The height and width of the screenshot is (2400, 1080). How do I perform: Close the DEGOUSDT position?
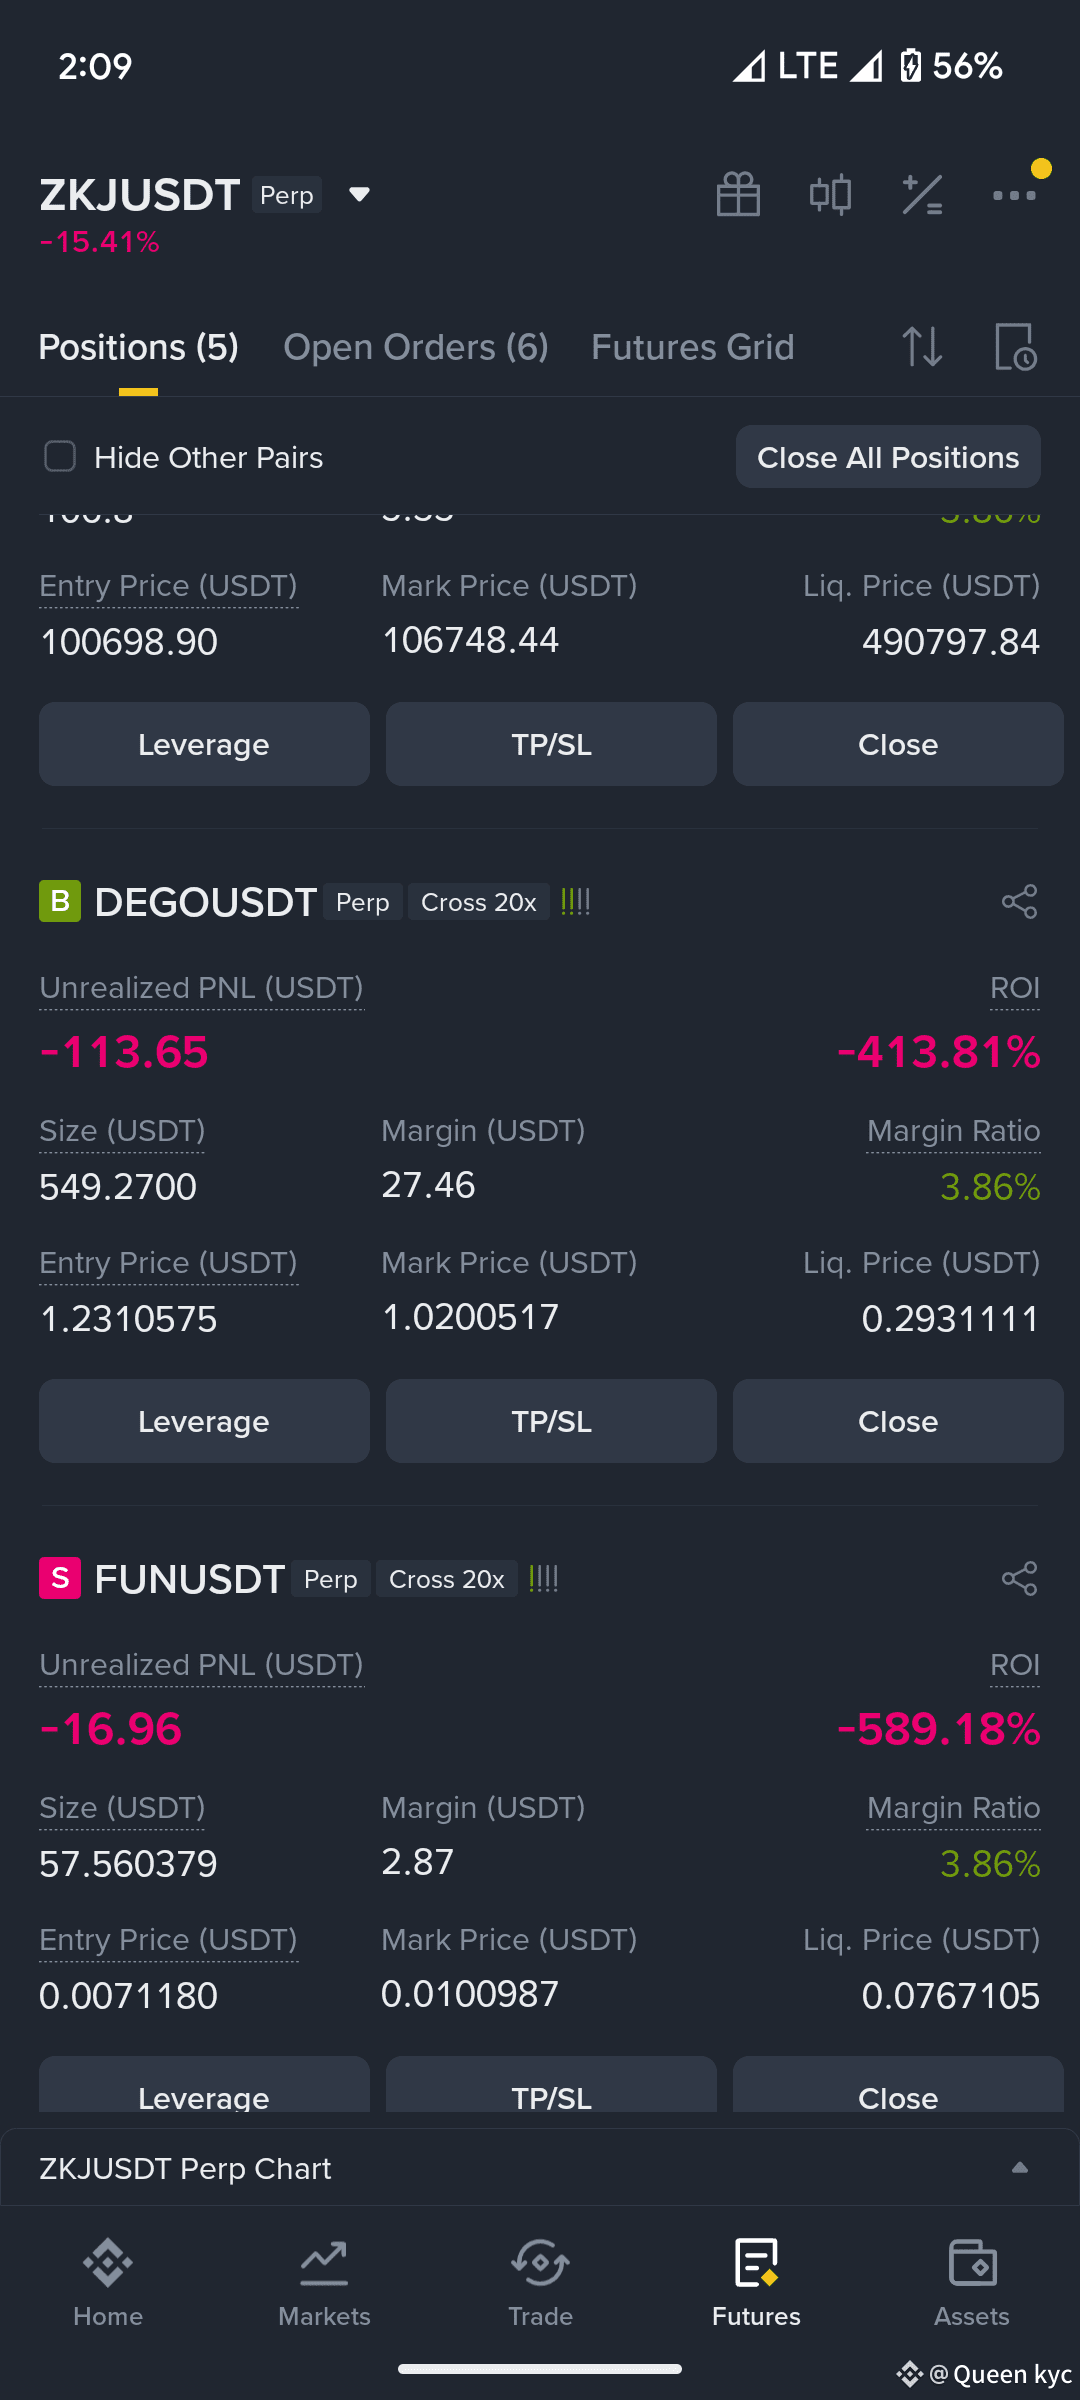pos(898,1421)
